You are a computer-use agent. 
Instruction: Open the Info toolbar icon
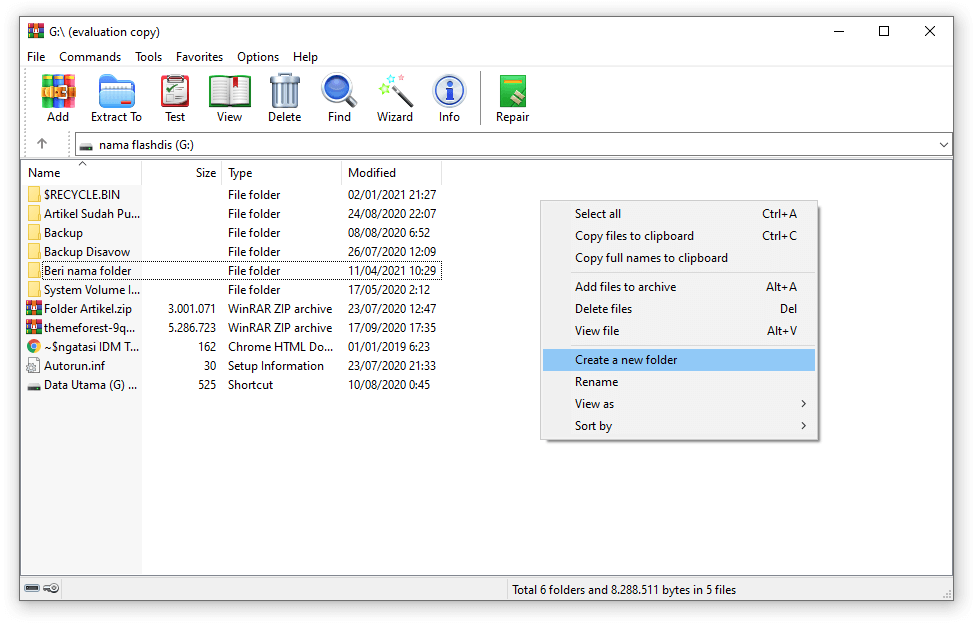point(449,92)
